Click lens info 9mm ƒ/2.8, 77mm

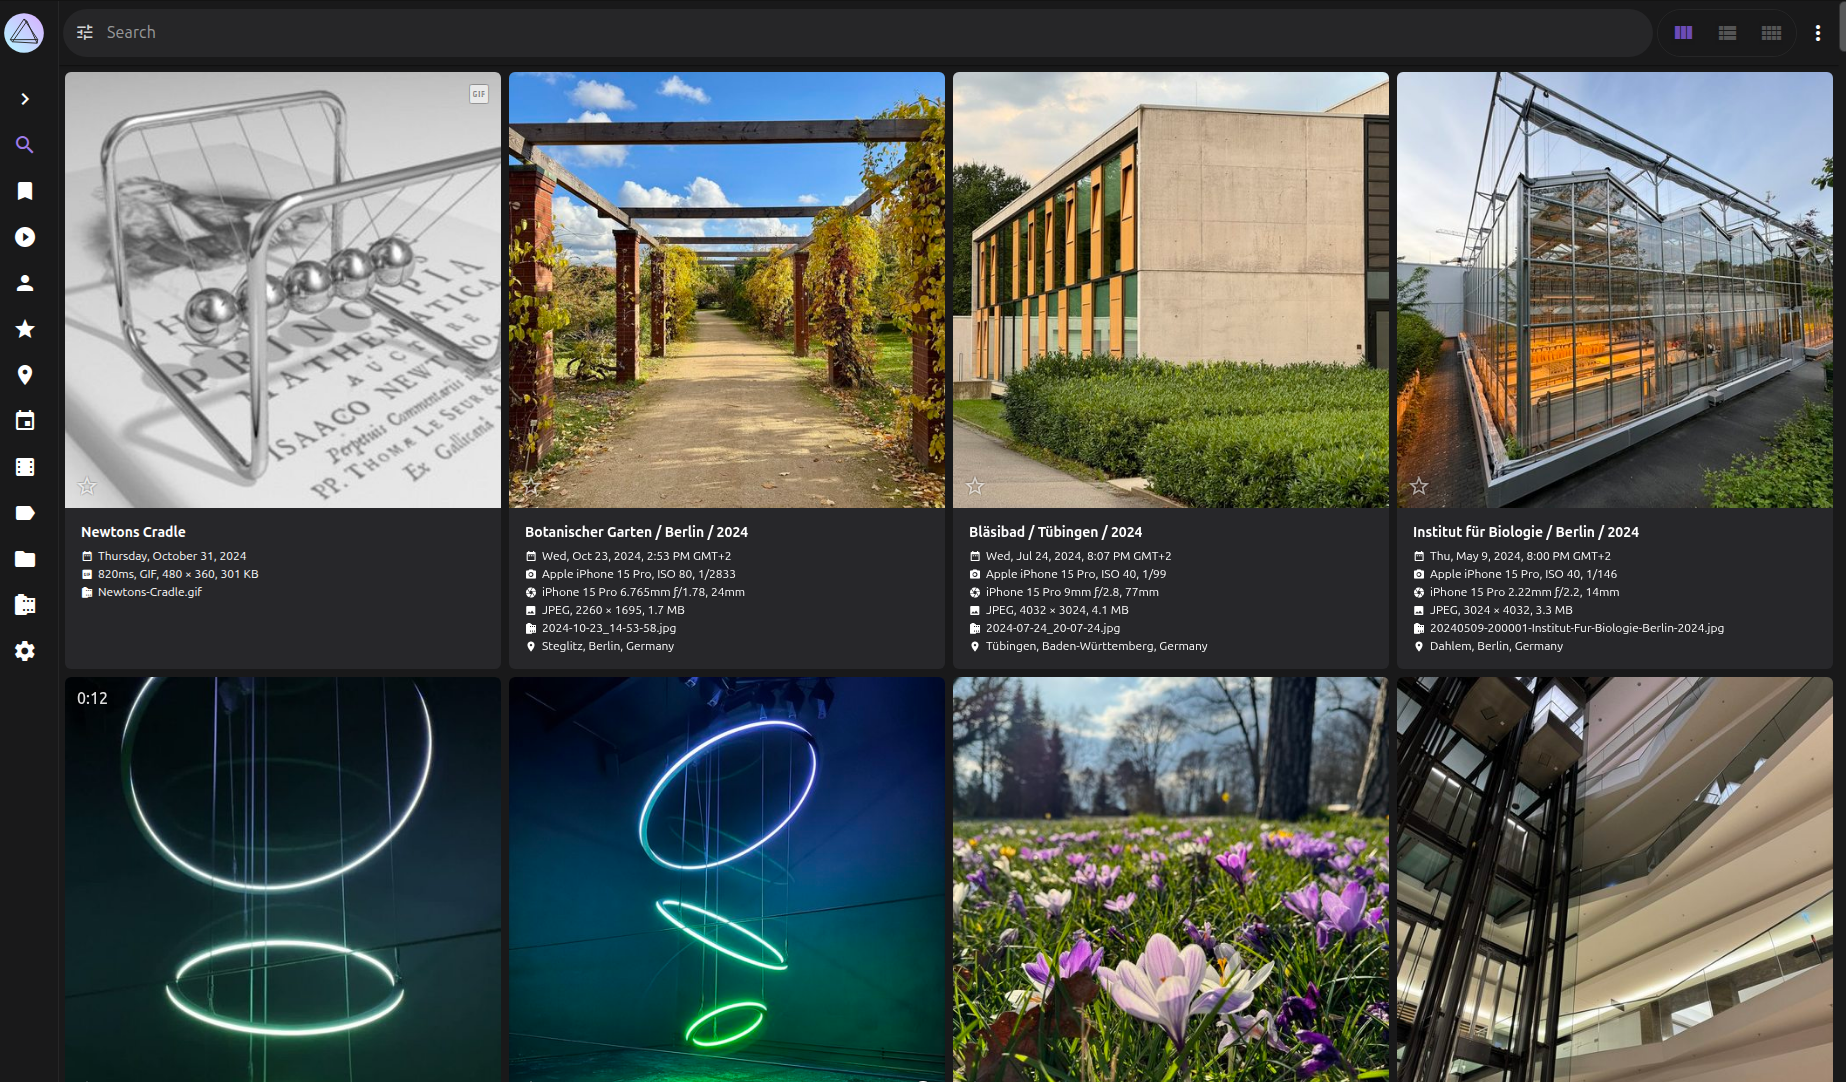click(x=1072, y=592)
